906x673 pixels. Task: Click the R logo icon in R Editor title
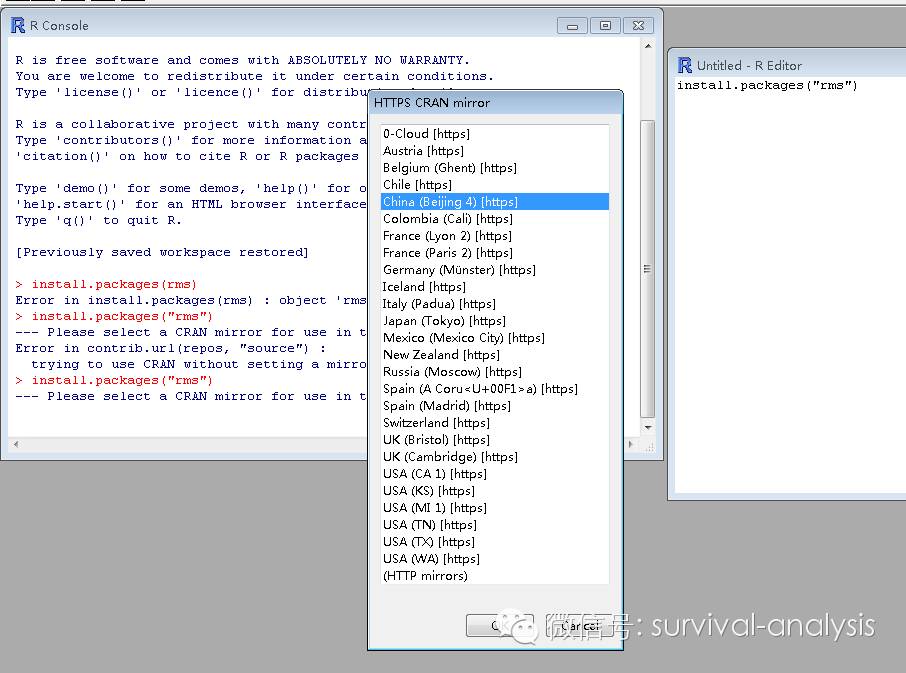pos(685,65)
